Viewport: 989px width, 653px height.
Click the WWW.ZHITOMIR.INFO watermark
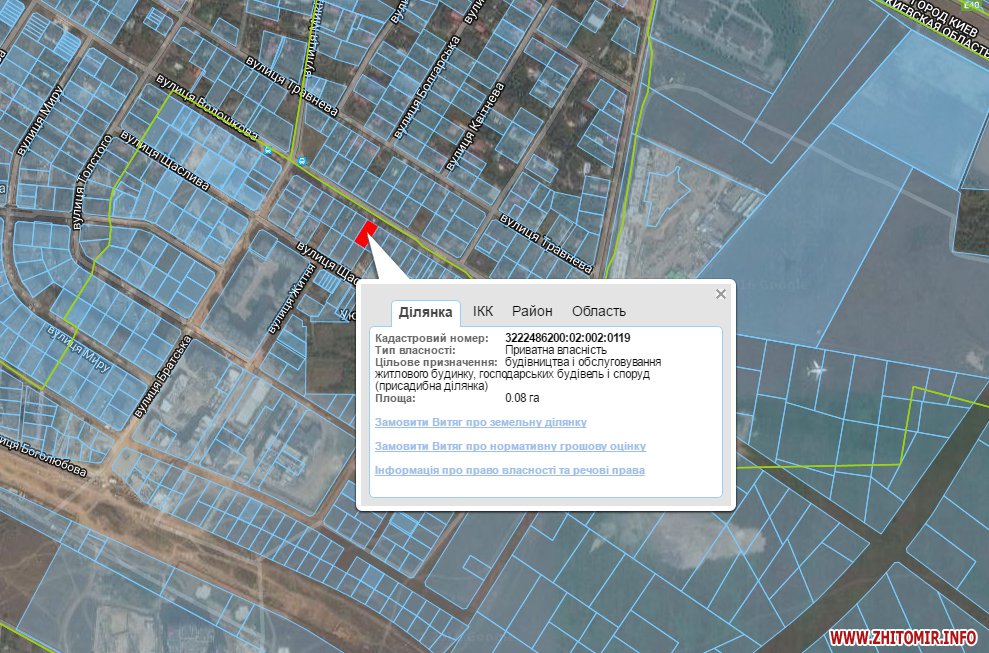coord(902,636)
